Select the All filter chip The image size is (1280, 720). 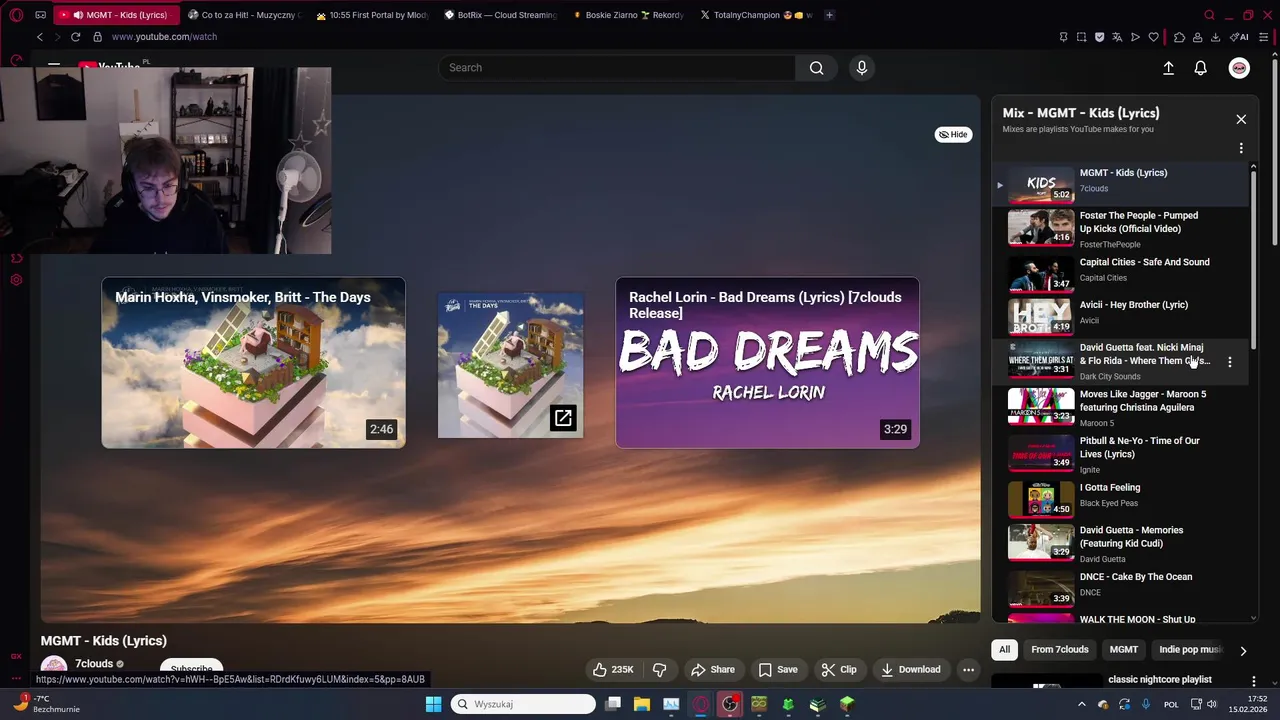(1004, 649)
